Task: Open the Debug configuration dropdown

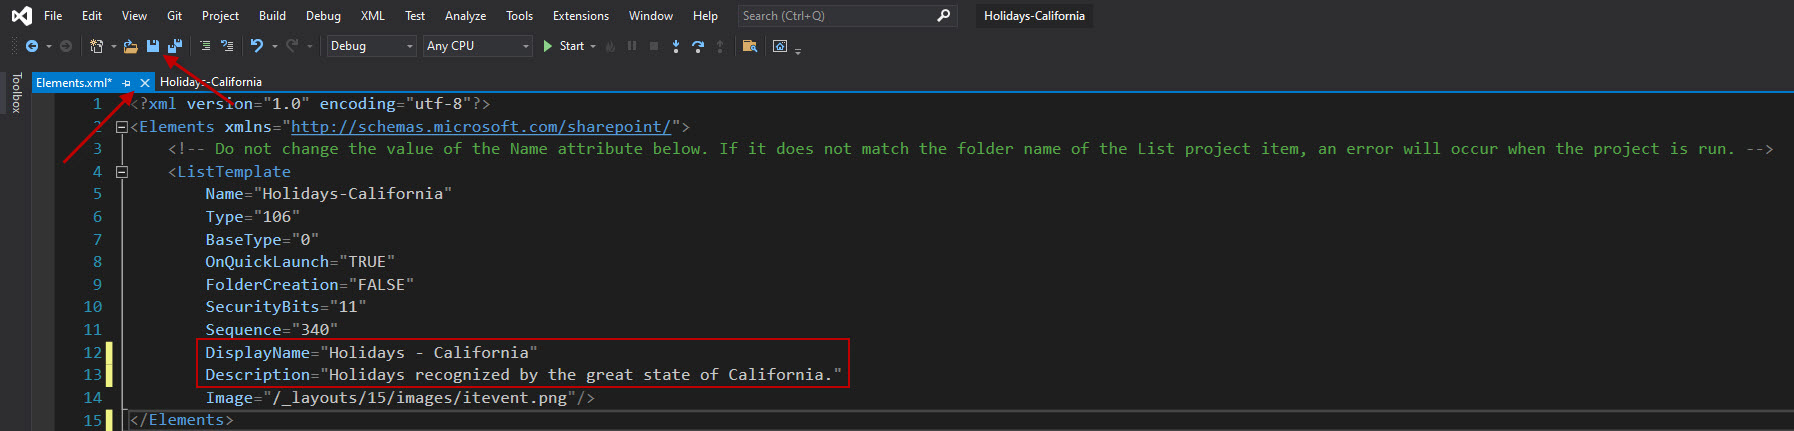Action: point(371,46)
